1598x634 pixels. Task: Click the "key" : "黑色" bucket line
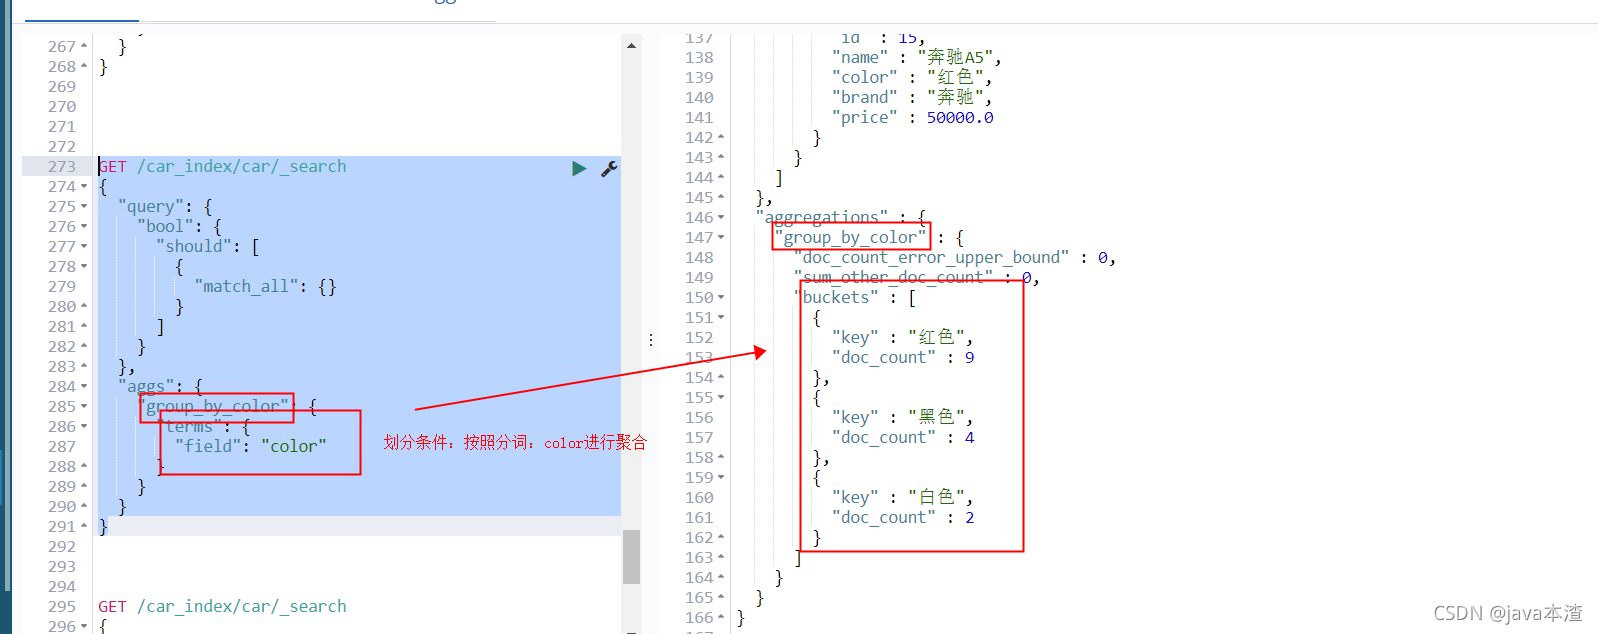point(902,418)
